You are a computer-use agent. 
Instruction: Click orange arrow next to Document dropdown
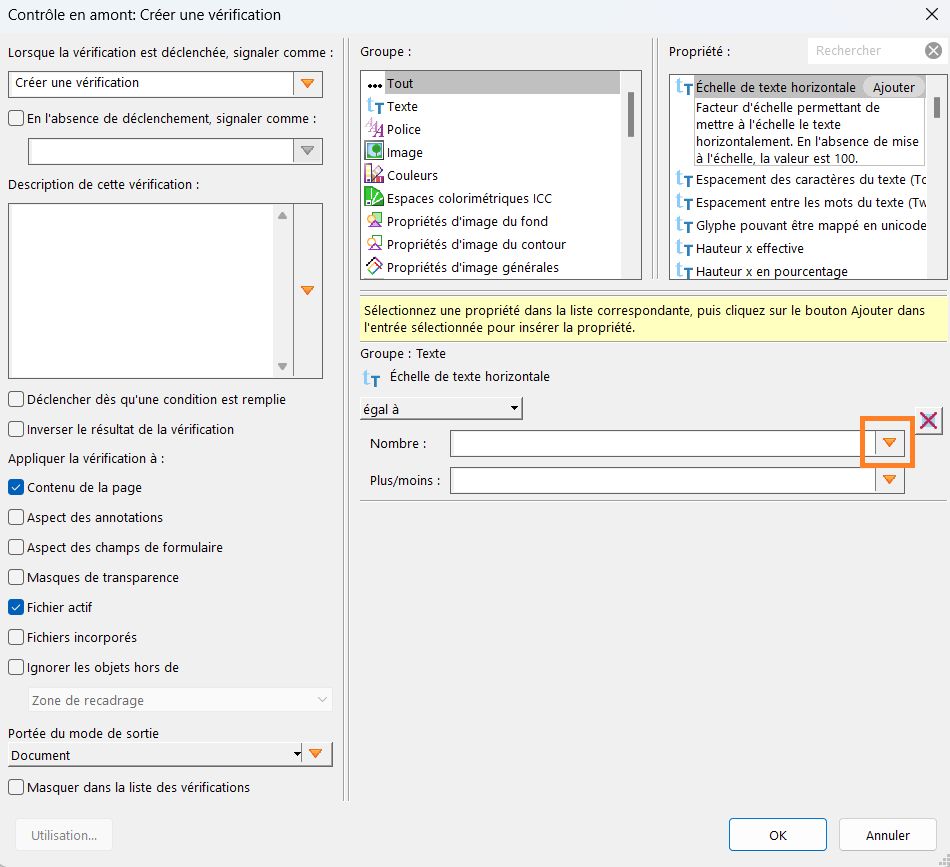pos(316,754)
